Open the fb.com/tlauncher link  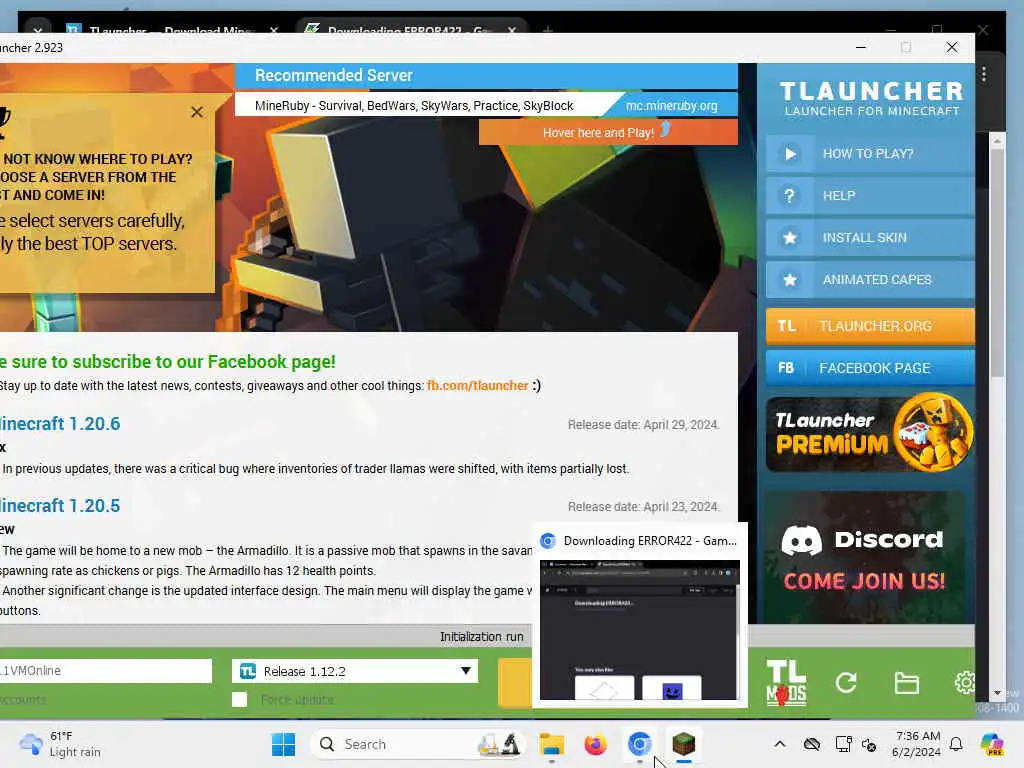[x=477, y=386]
